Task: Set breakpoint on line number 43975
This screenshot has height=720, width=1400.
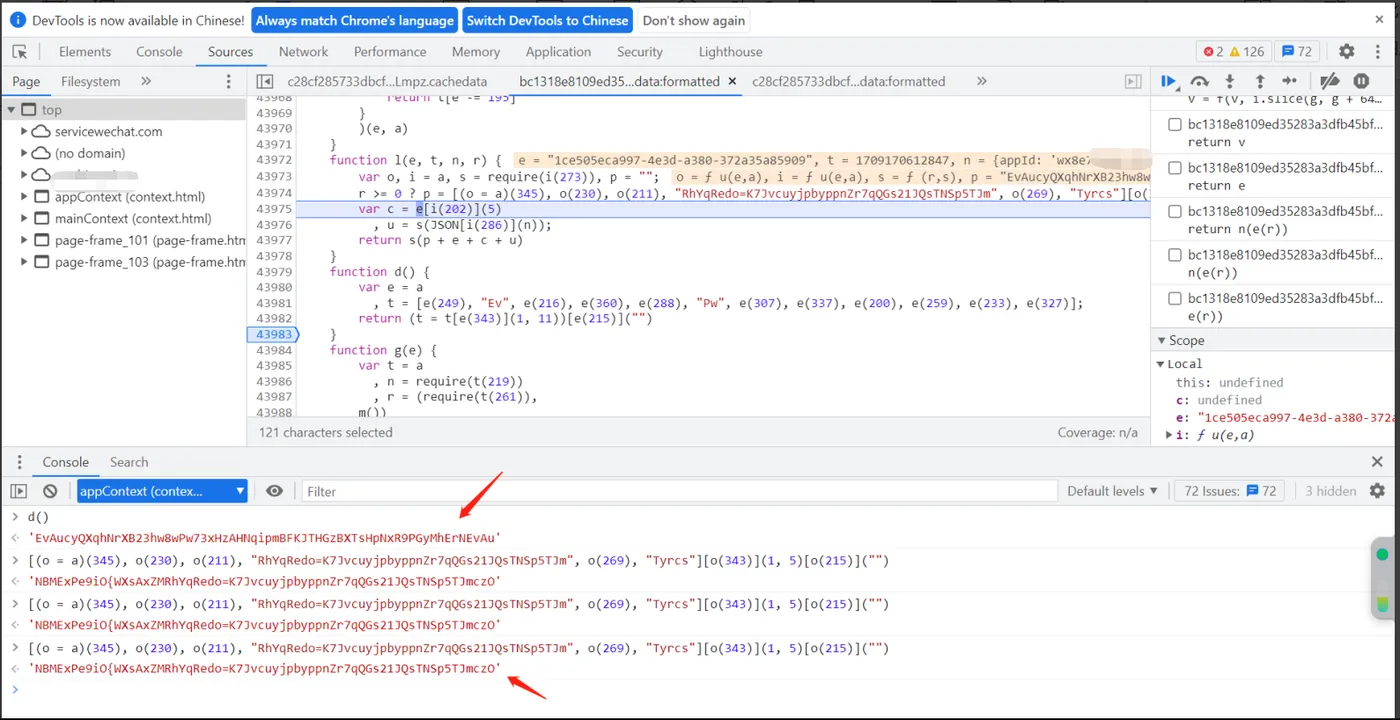Action: [274, 209]
